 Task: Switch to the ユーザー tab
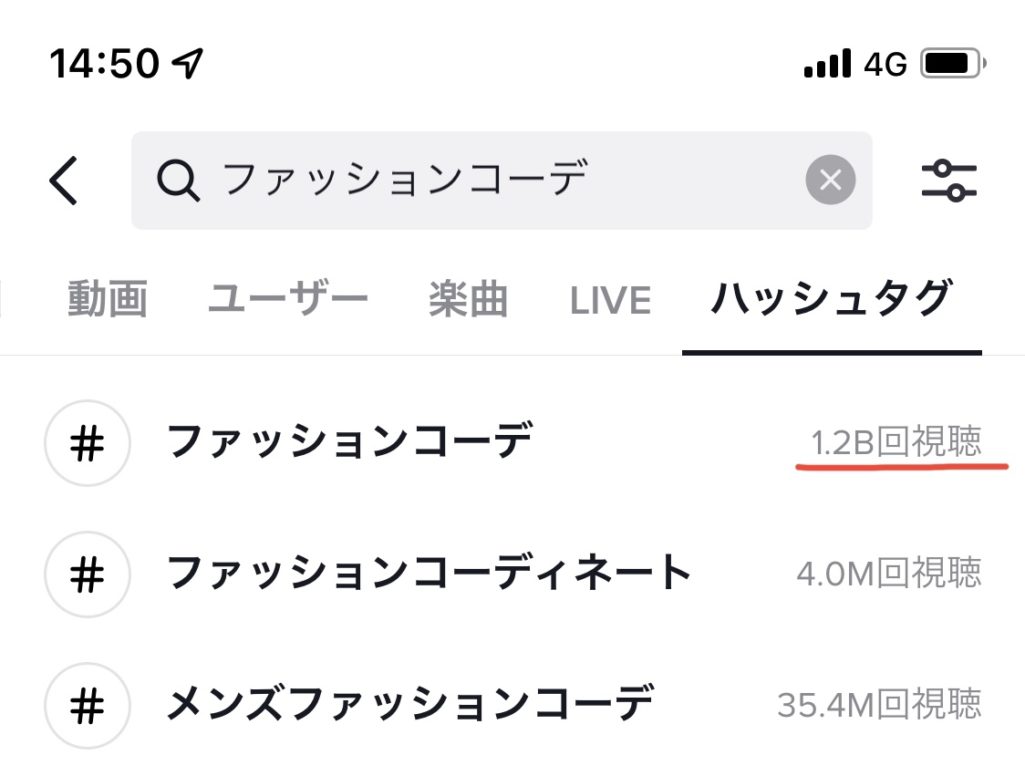pos(288,299)
